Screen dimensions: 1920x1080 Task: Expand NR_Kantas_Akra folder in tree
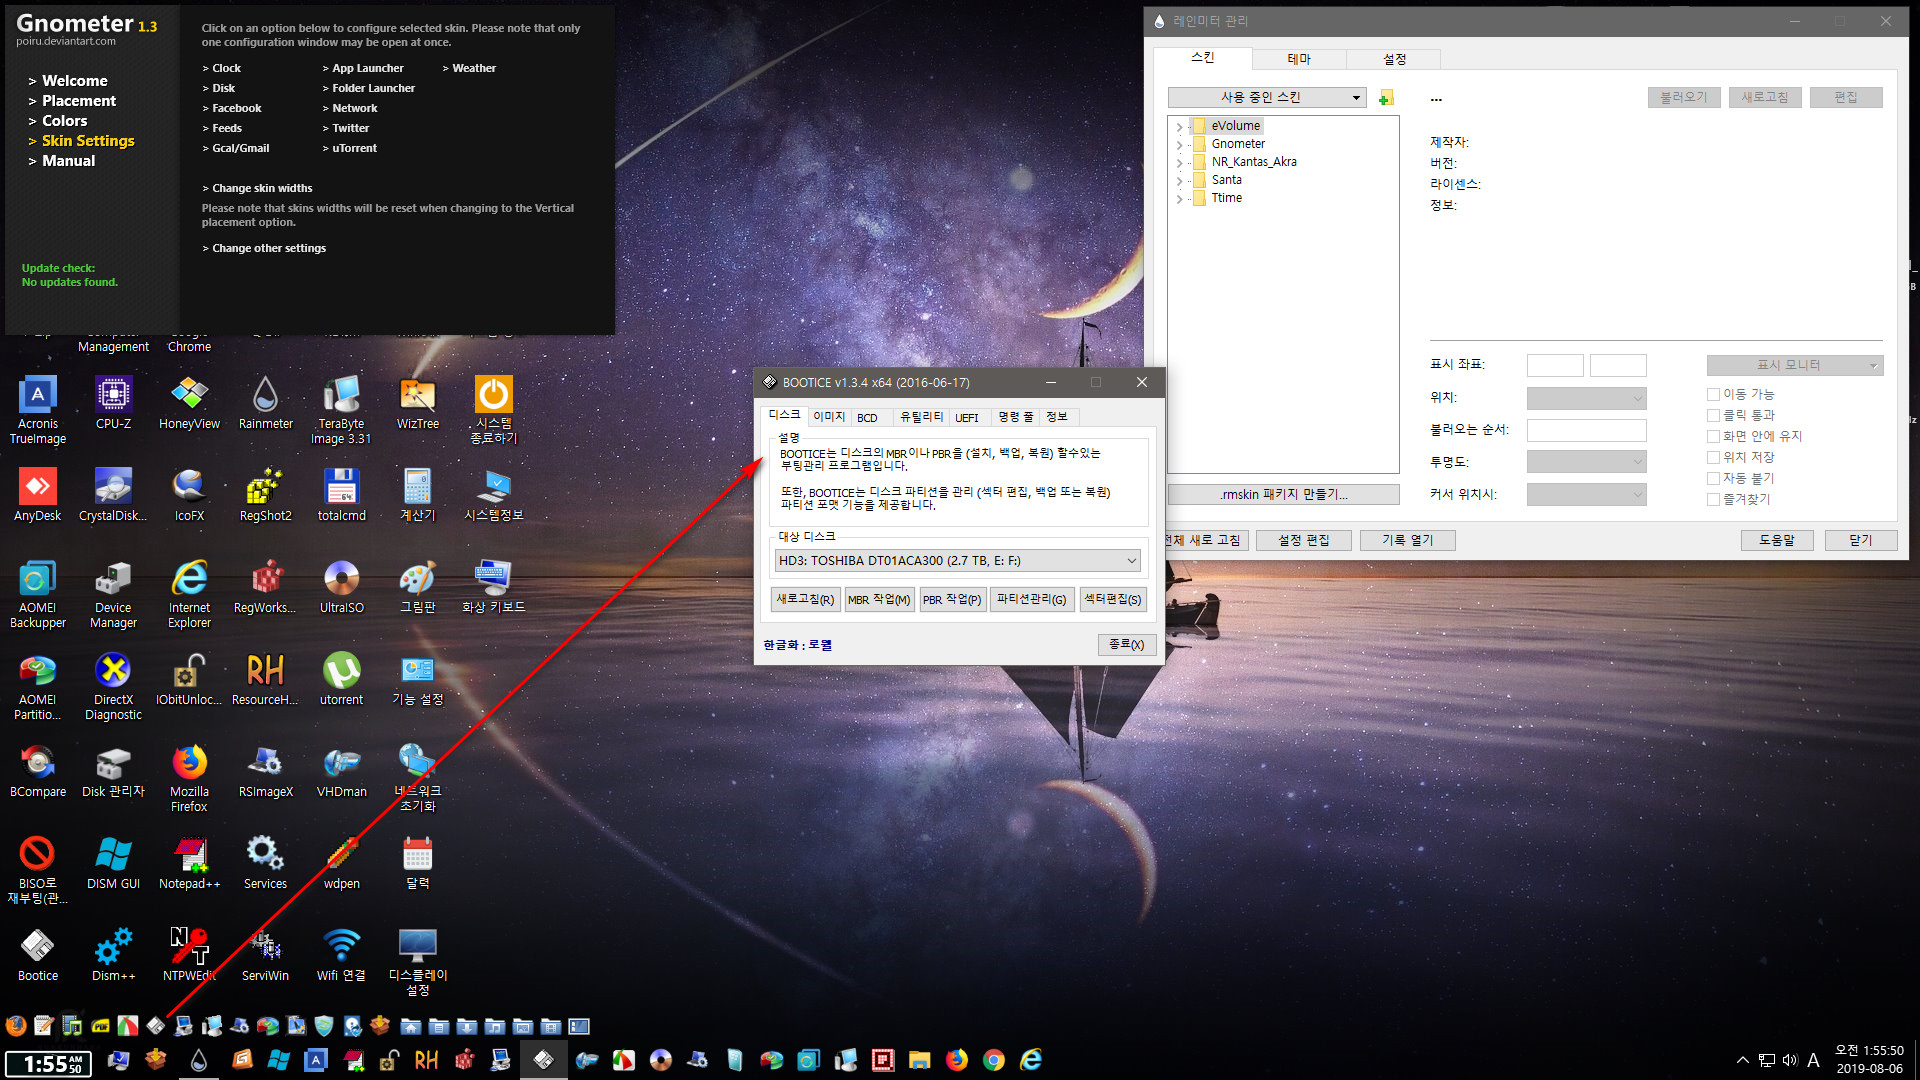[x=1179, y=162]
